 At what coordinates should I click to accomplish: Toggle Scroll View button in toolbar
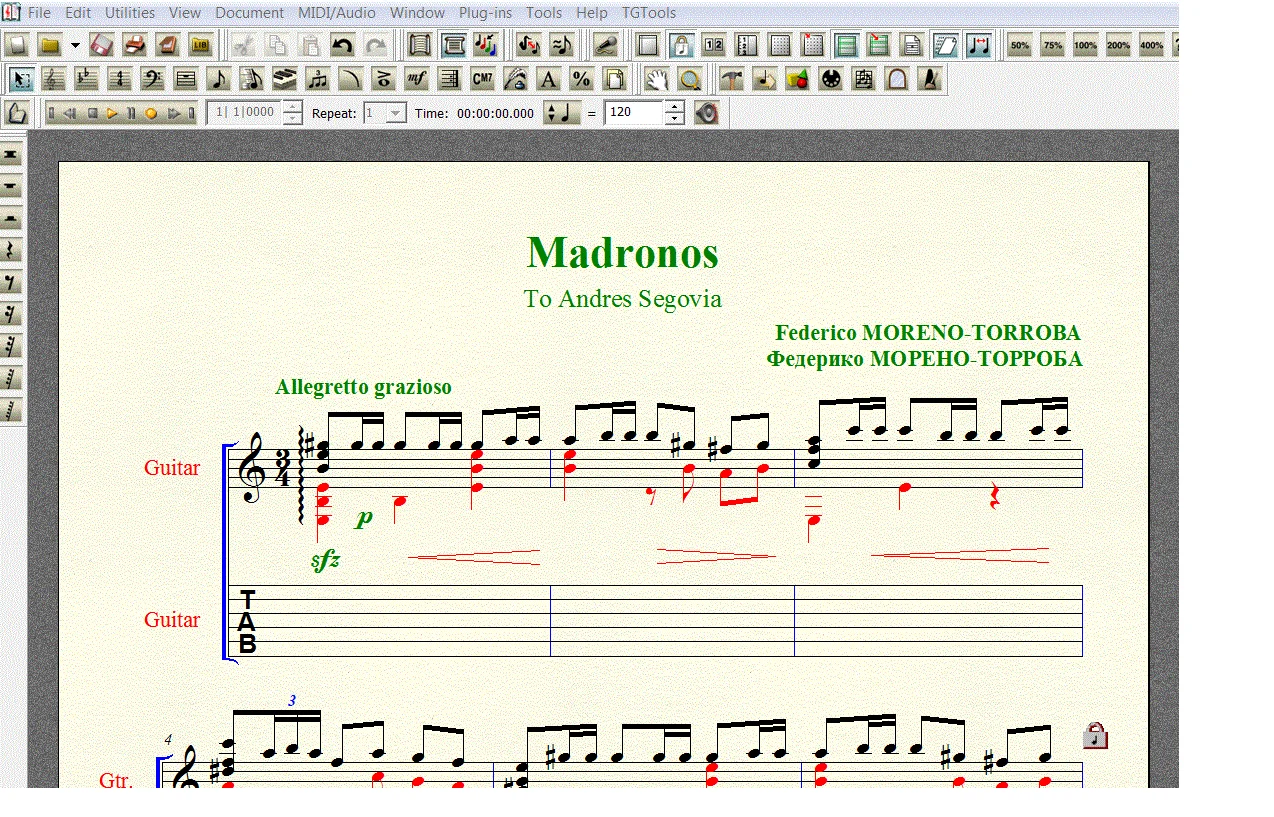point(453,45)
